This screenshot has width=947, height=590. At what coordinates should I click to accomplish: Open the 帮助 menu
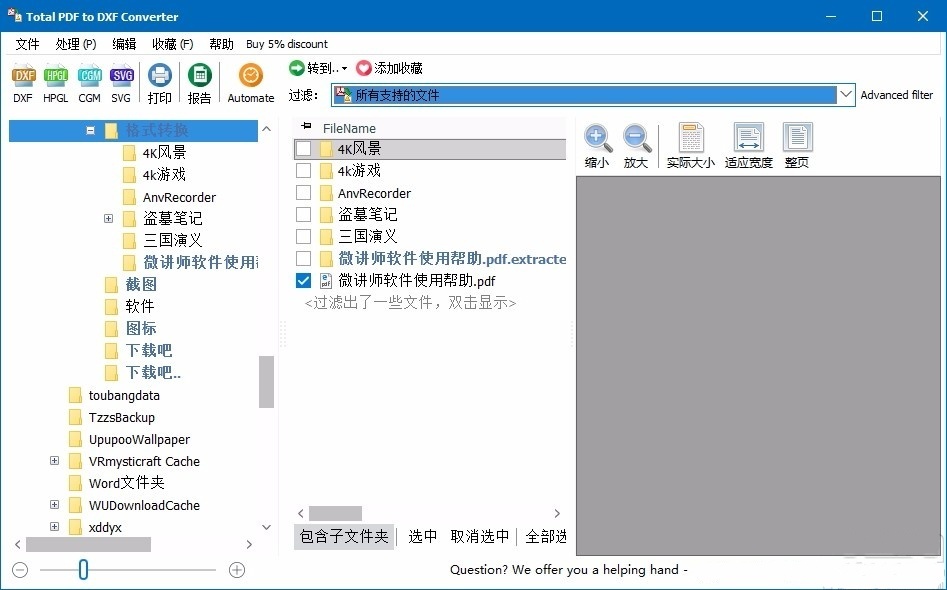pyautogui.click(x=222, y=44)
